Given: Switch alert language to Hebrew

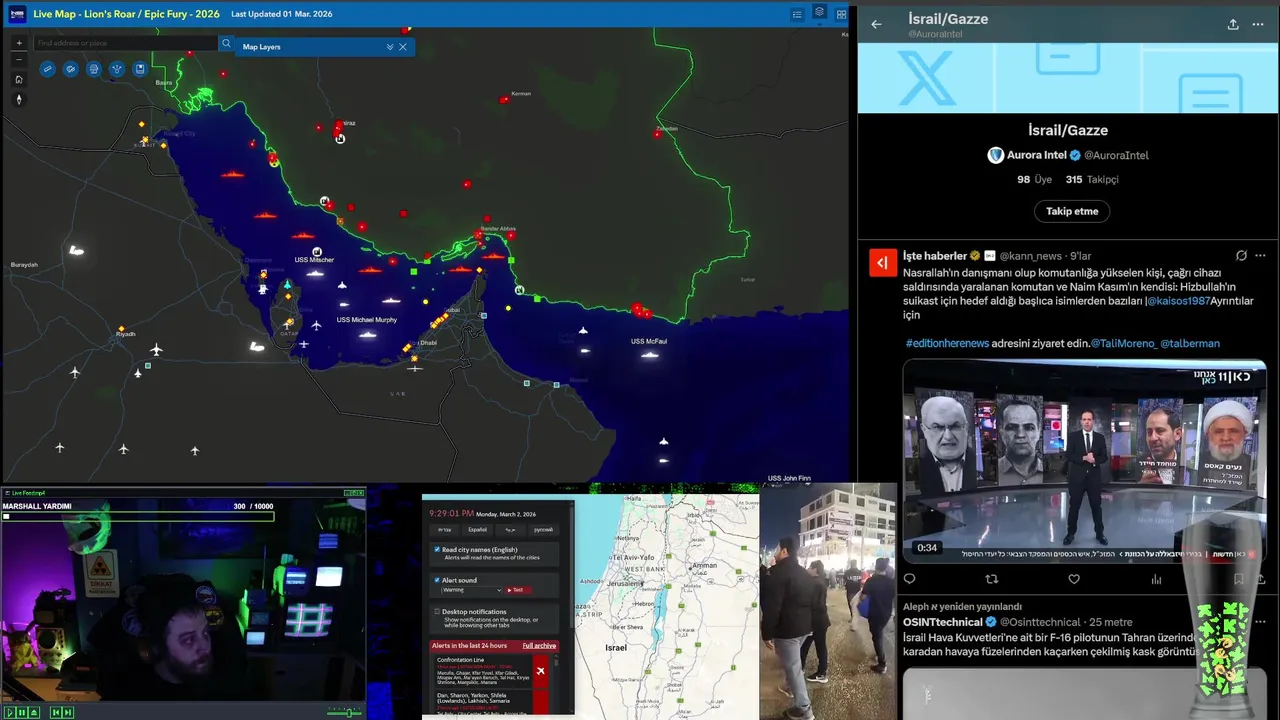Looking at the screenshot, I should pyautogui.click(x=445, y=529).
